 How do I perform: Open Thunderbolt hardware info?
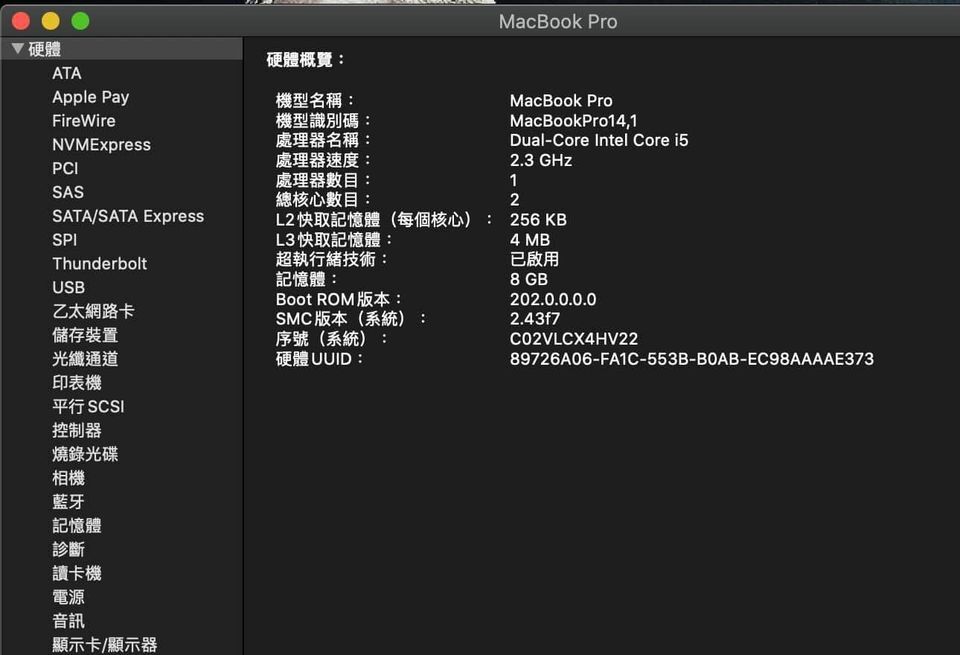pyautogui.click(x=100, y=264)
